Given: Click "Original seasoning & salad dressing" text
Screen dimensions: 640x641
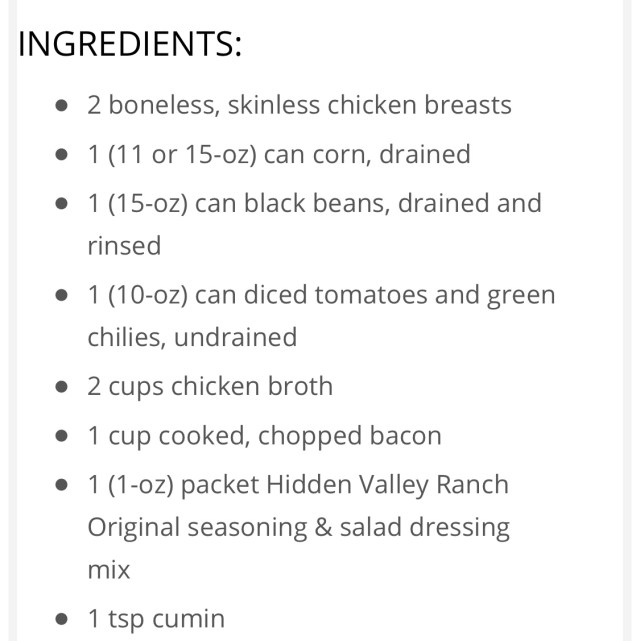Looking at the screenshot, I should click(x=298, y=527).
